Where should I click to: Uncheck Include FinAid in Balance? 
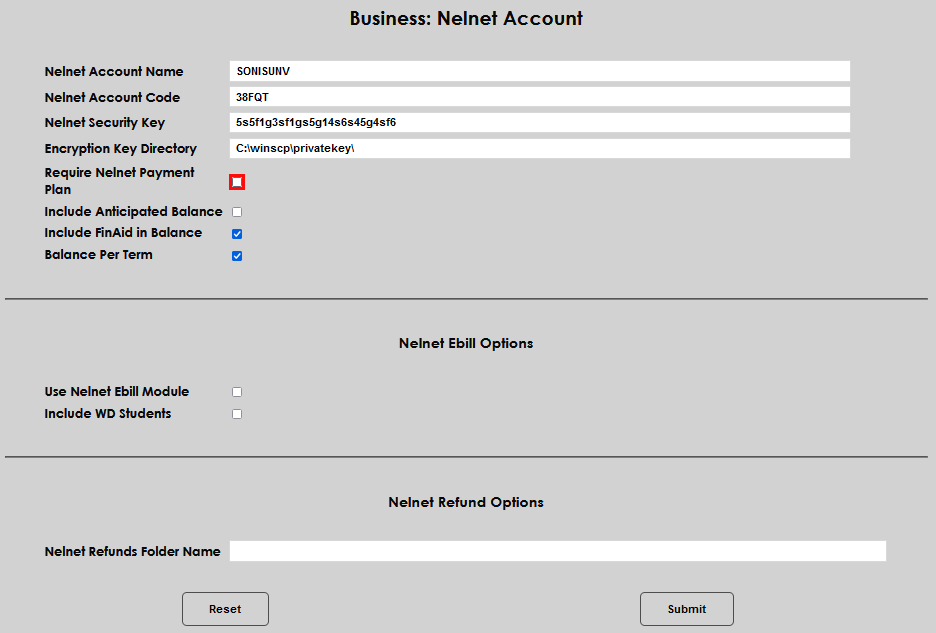pos(237,233)
